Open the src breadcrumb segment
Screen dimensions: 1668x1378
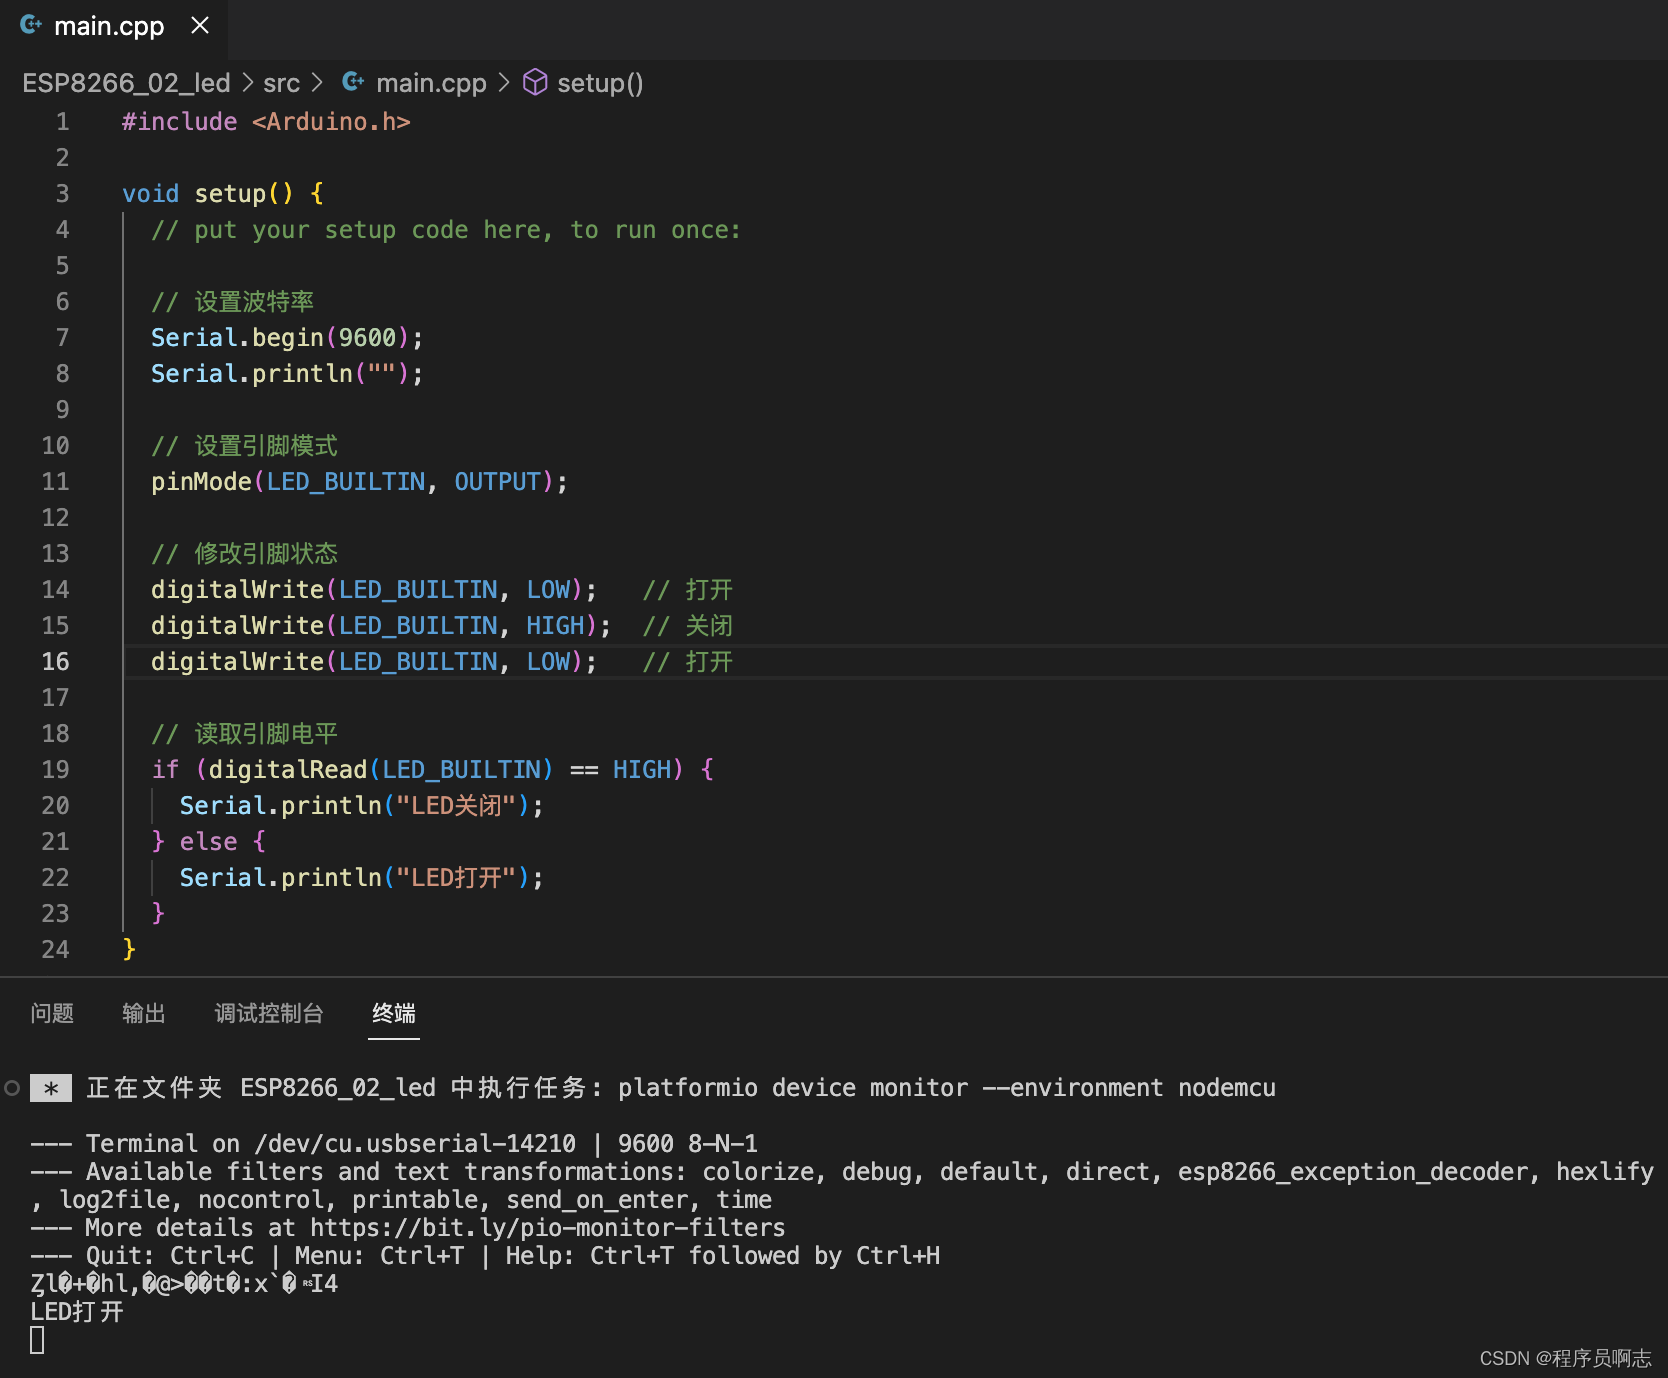281,83
